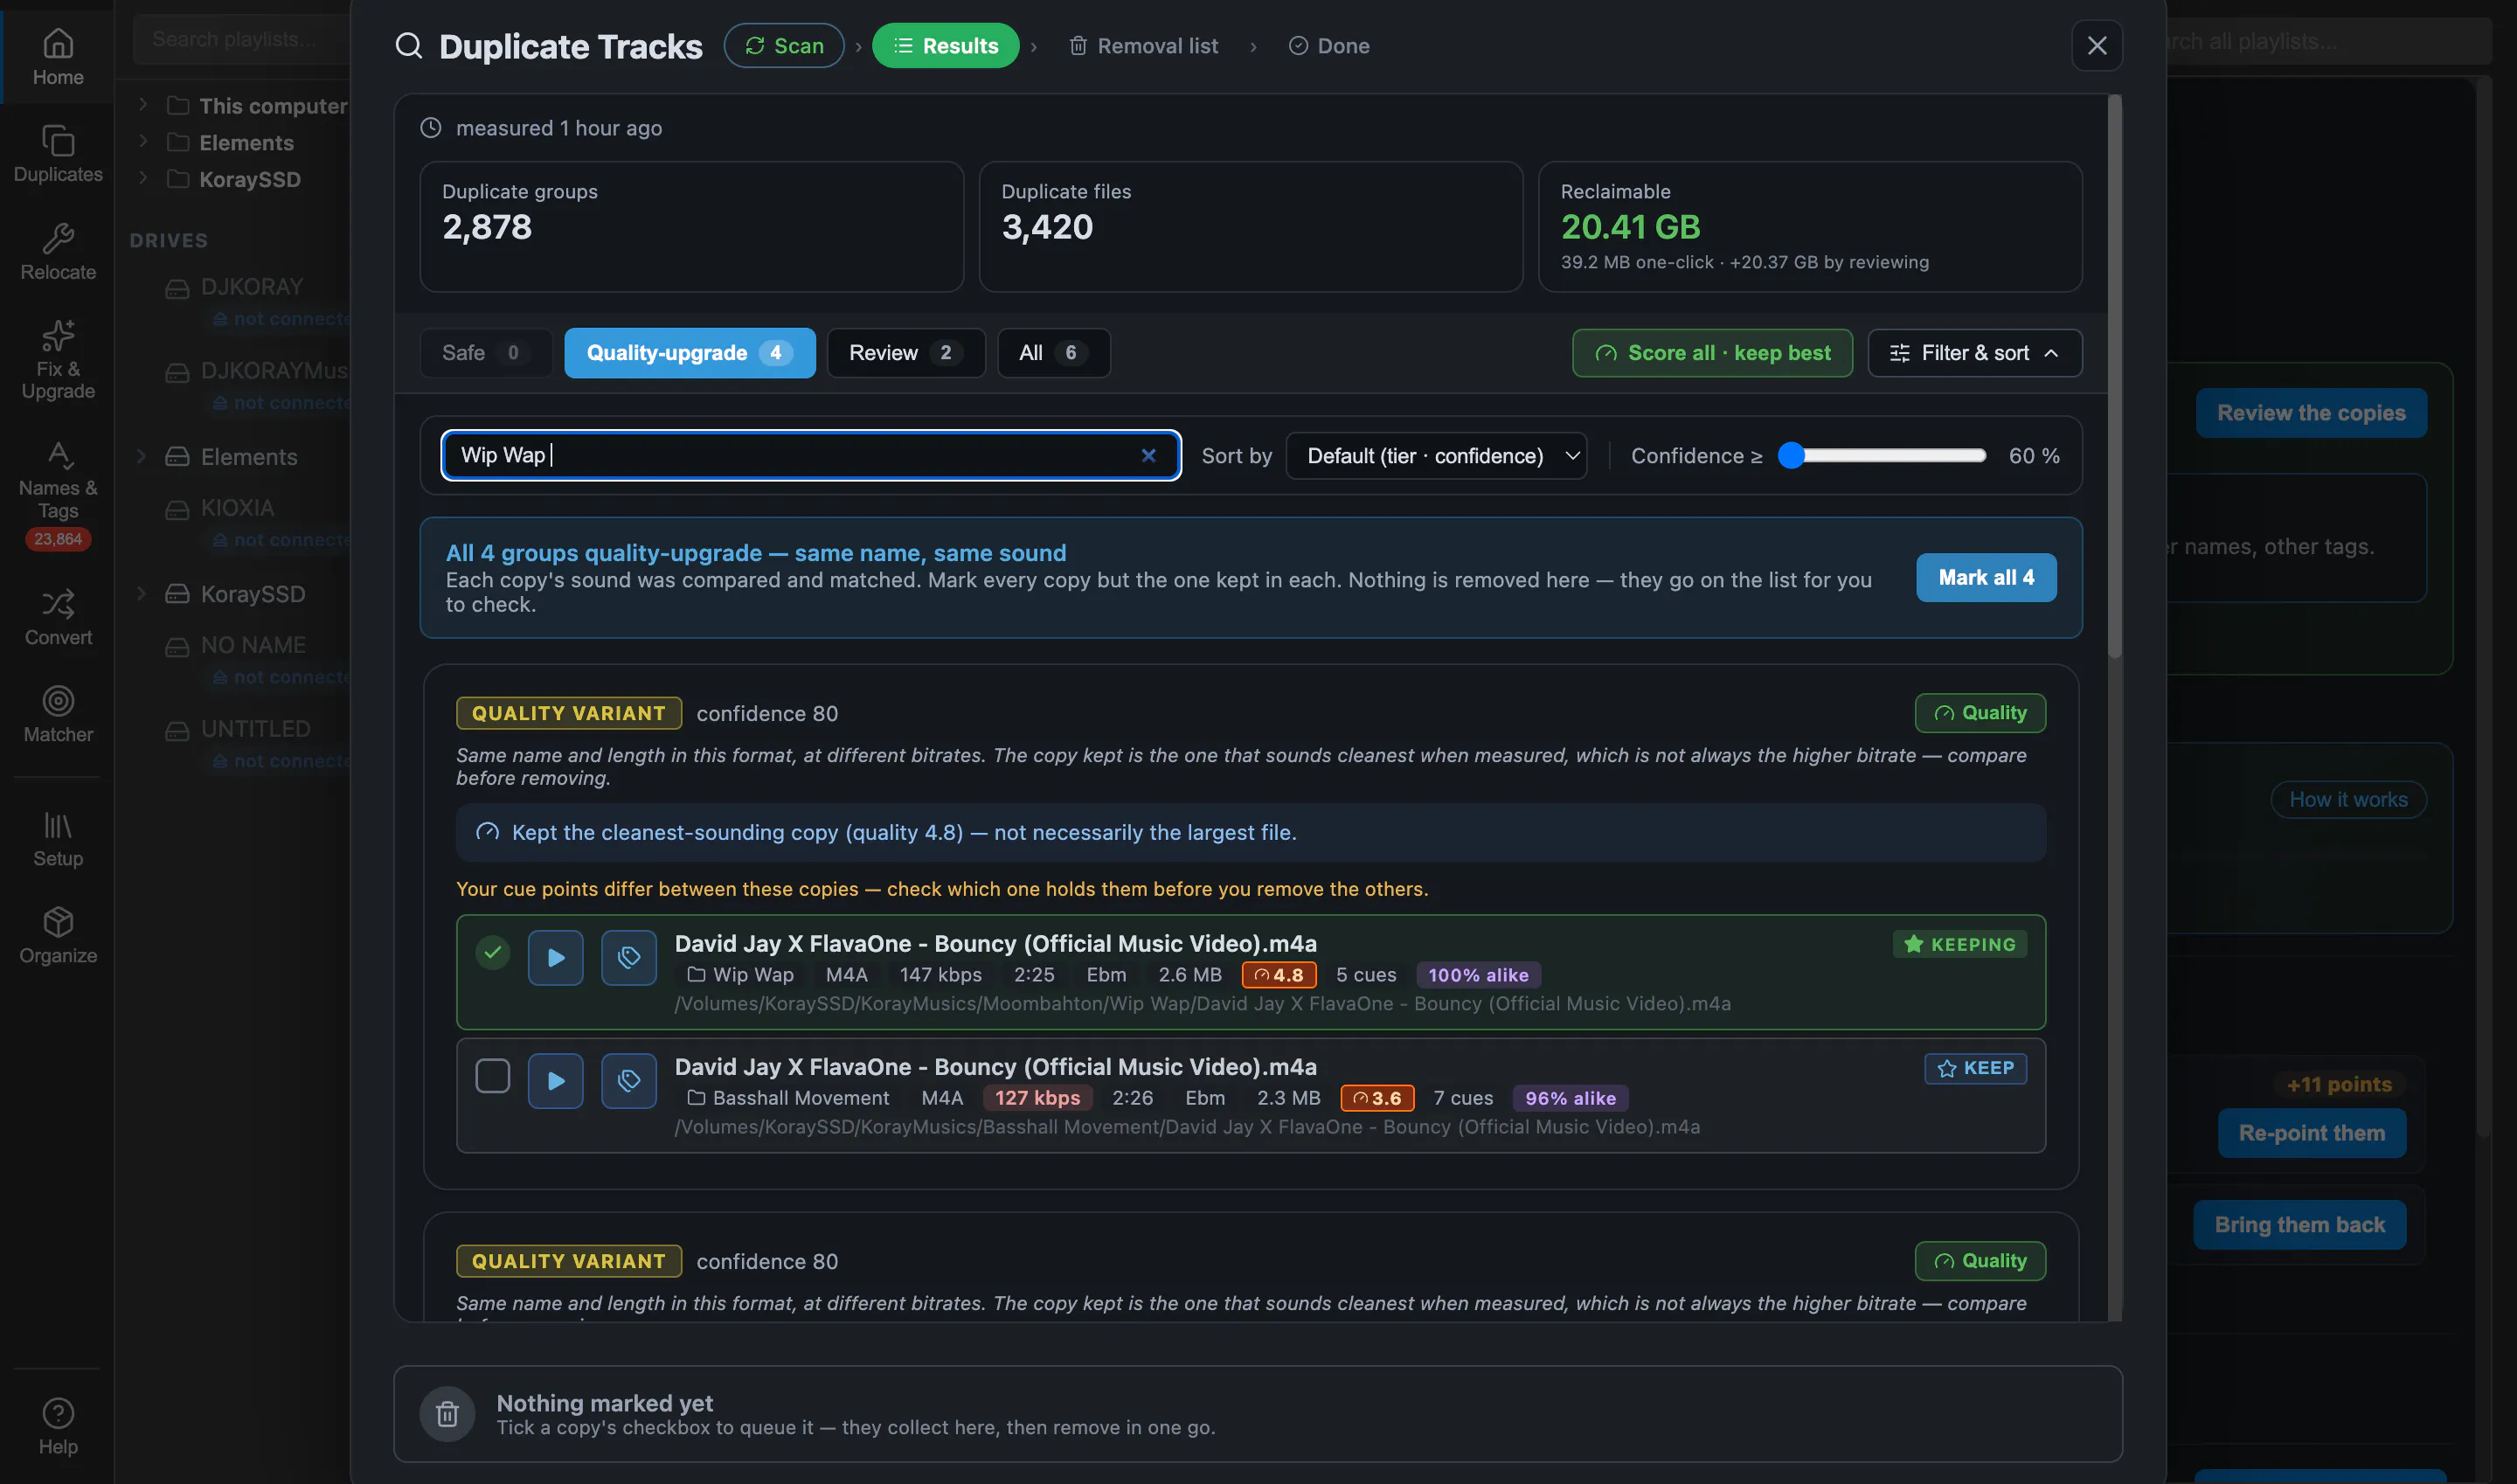Open Fix & Upgrade sparkle tool
This screenshot has height=1484, width=2517.
click(57, 360)
